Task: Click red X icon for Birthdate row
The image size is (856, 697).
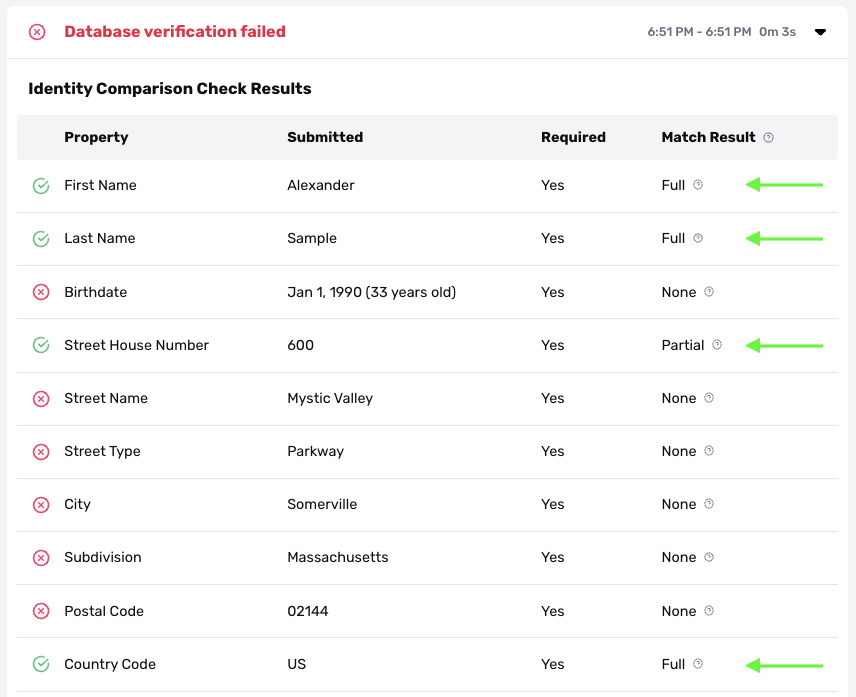Action: point(41,292)
